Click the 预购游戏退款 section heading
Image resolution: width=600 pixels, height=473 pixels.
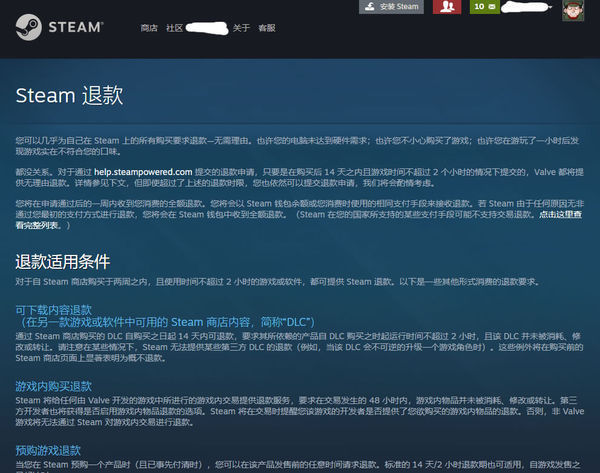[48, 450]
